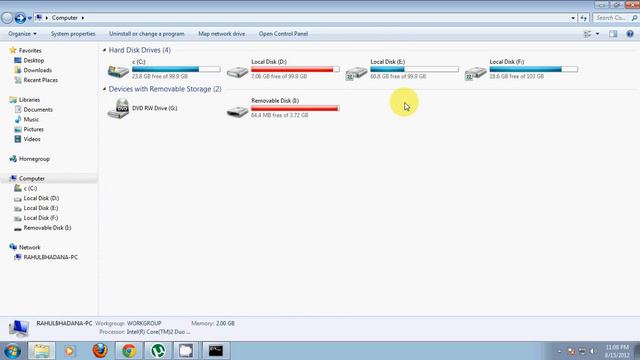Select Favorites in the navigation pane
The height and width of the screenshot is (360, 640).
click(x=30, y=51)
